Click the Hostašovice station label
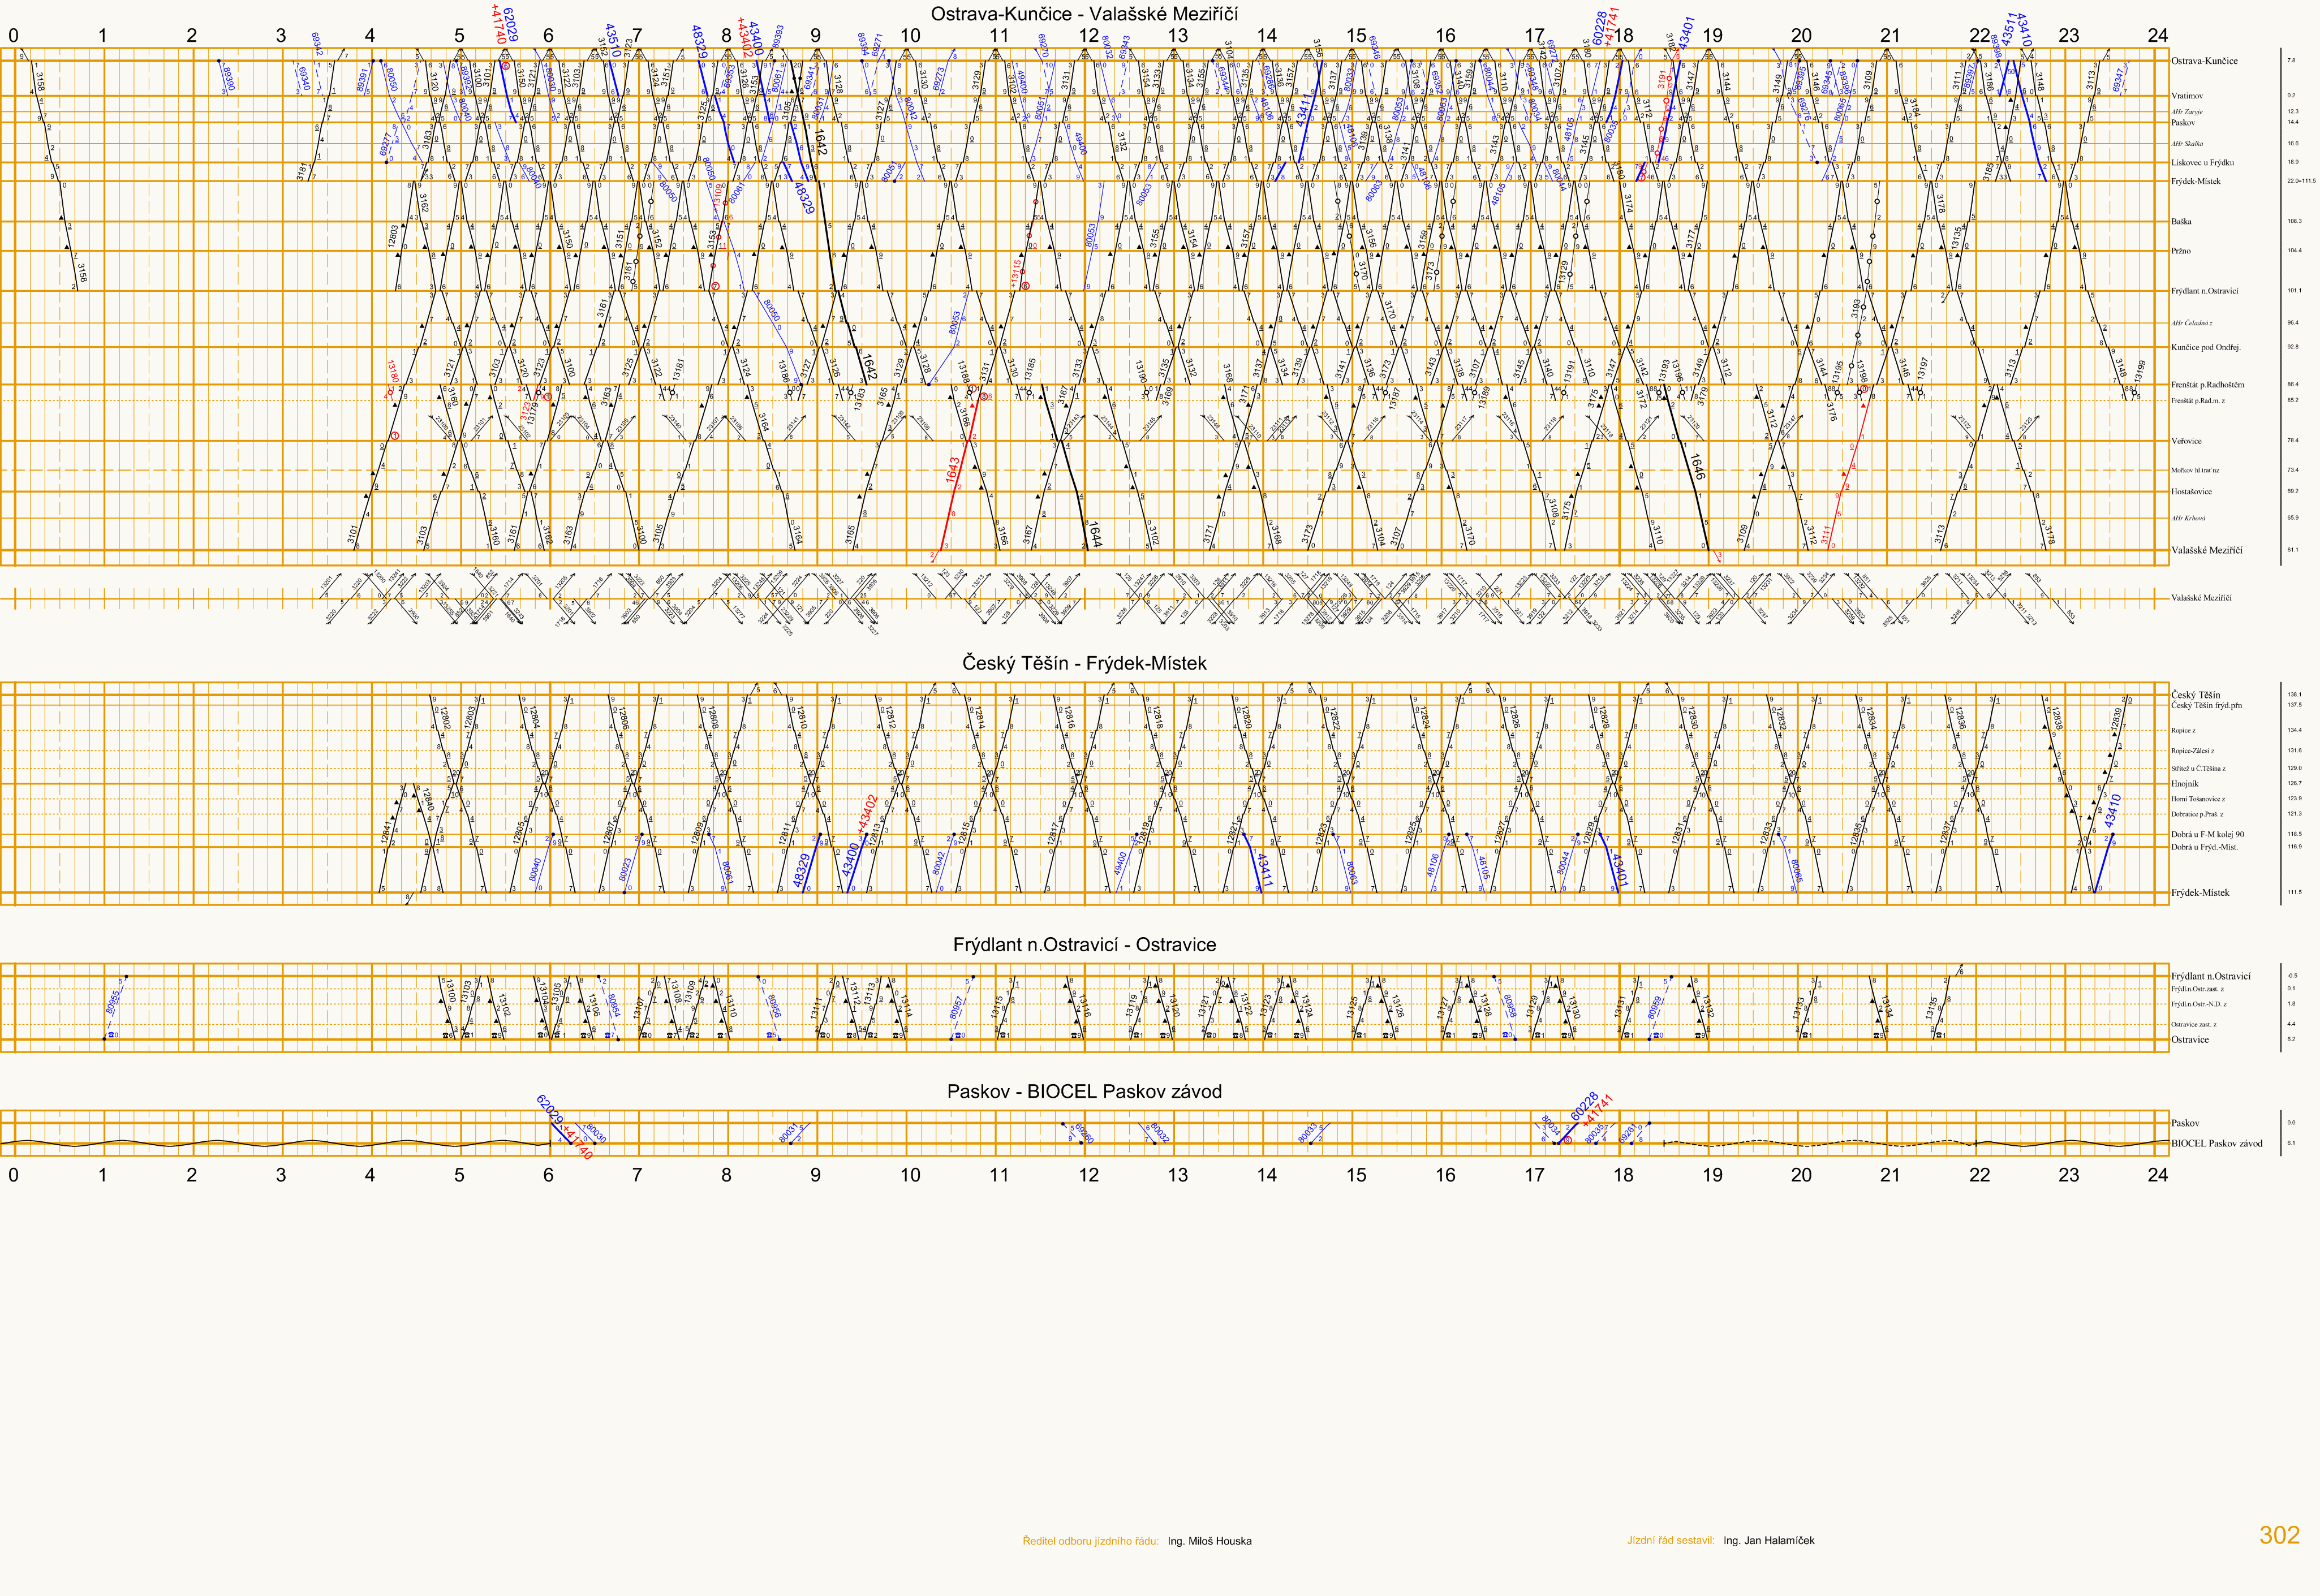The image size is (2320, 1596). [x=2191, y=491]
